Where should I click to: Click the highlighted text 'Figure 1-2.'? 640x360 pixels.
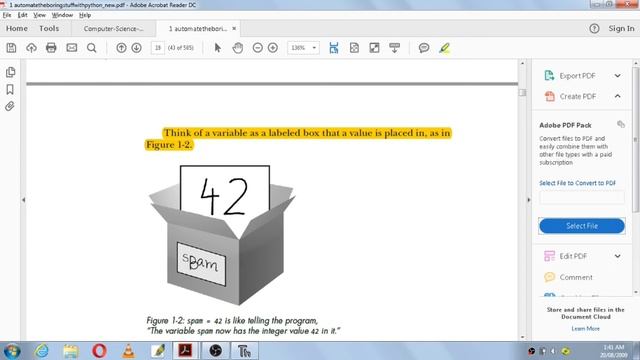coord(169,145)
